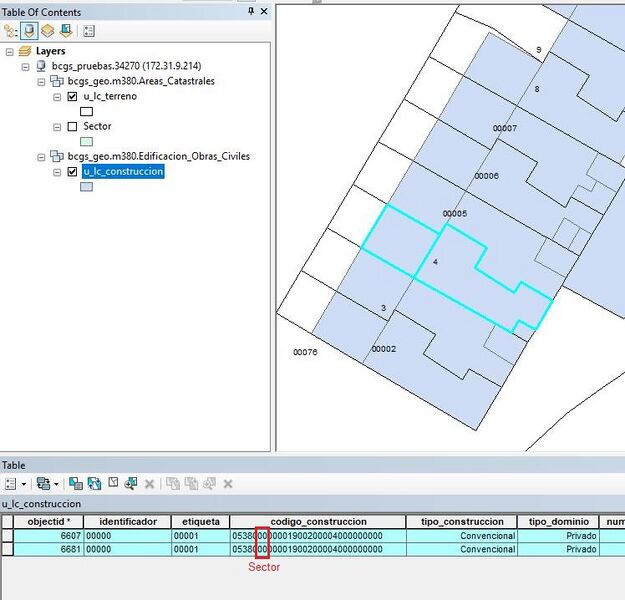Image resolution: width=625 pixels, height=600 pixels.
Task: Open u_lc_construccion blue symbol swatch
Action: (x=86, y=187)
